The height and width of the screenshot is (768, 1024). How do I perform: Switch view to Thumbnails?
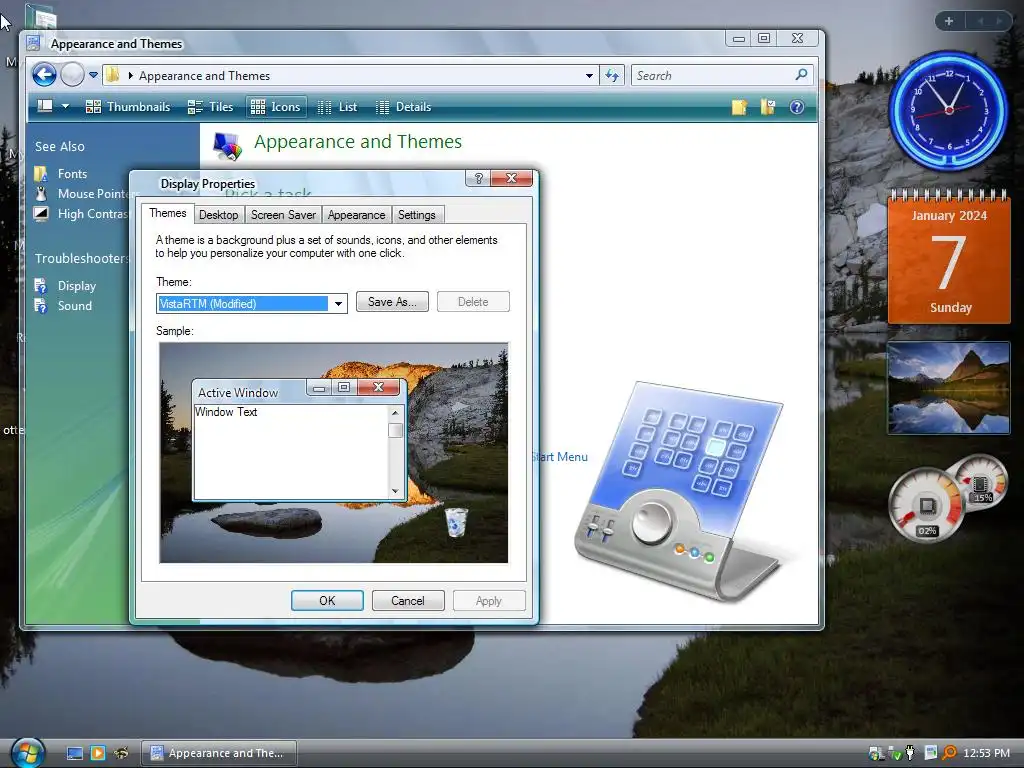(128, 107)
